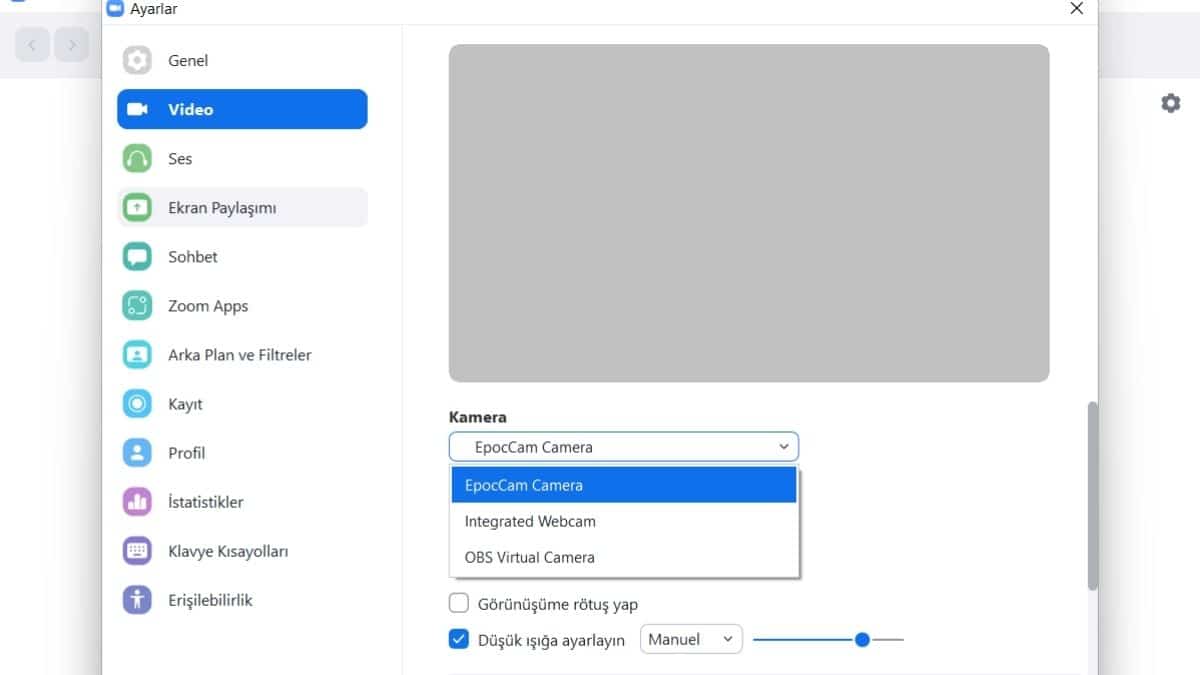Open the Profil tab
Screen dimensions: 1200x675
[242, 452]
